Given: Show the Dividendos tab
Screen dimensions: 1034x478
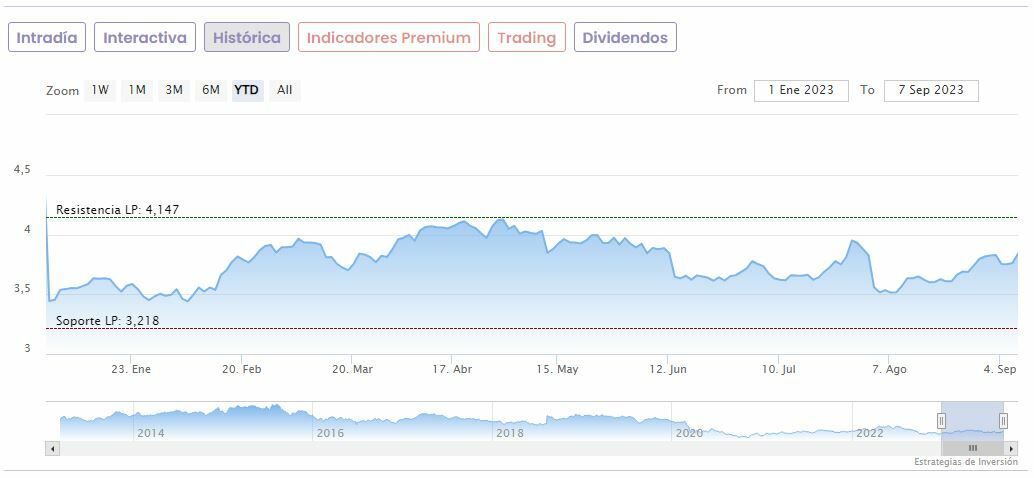Looking at the screenshot, I should [625, 38].
